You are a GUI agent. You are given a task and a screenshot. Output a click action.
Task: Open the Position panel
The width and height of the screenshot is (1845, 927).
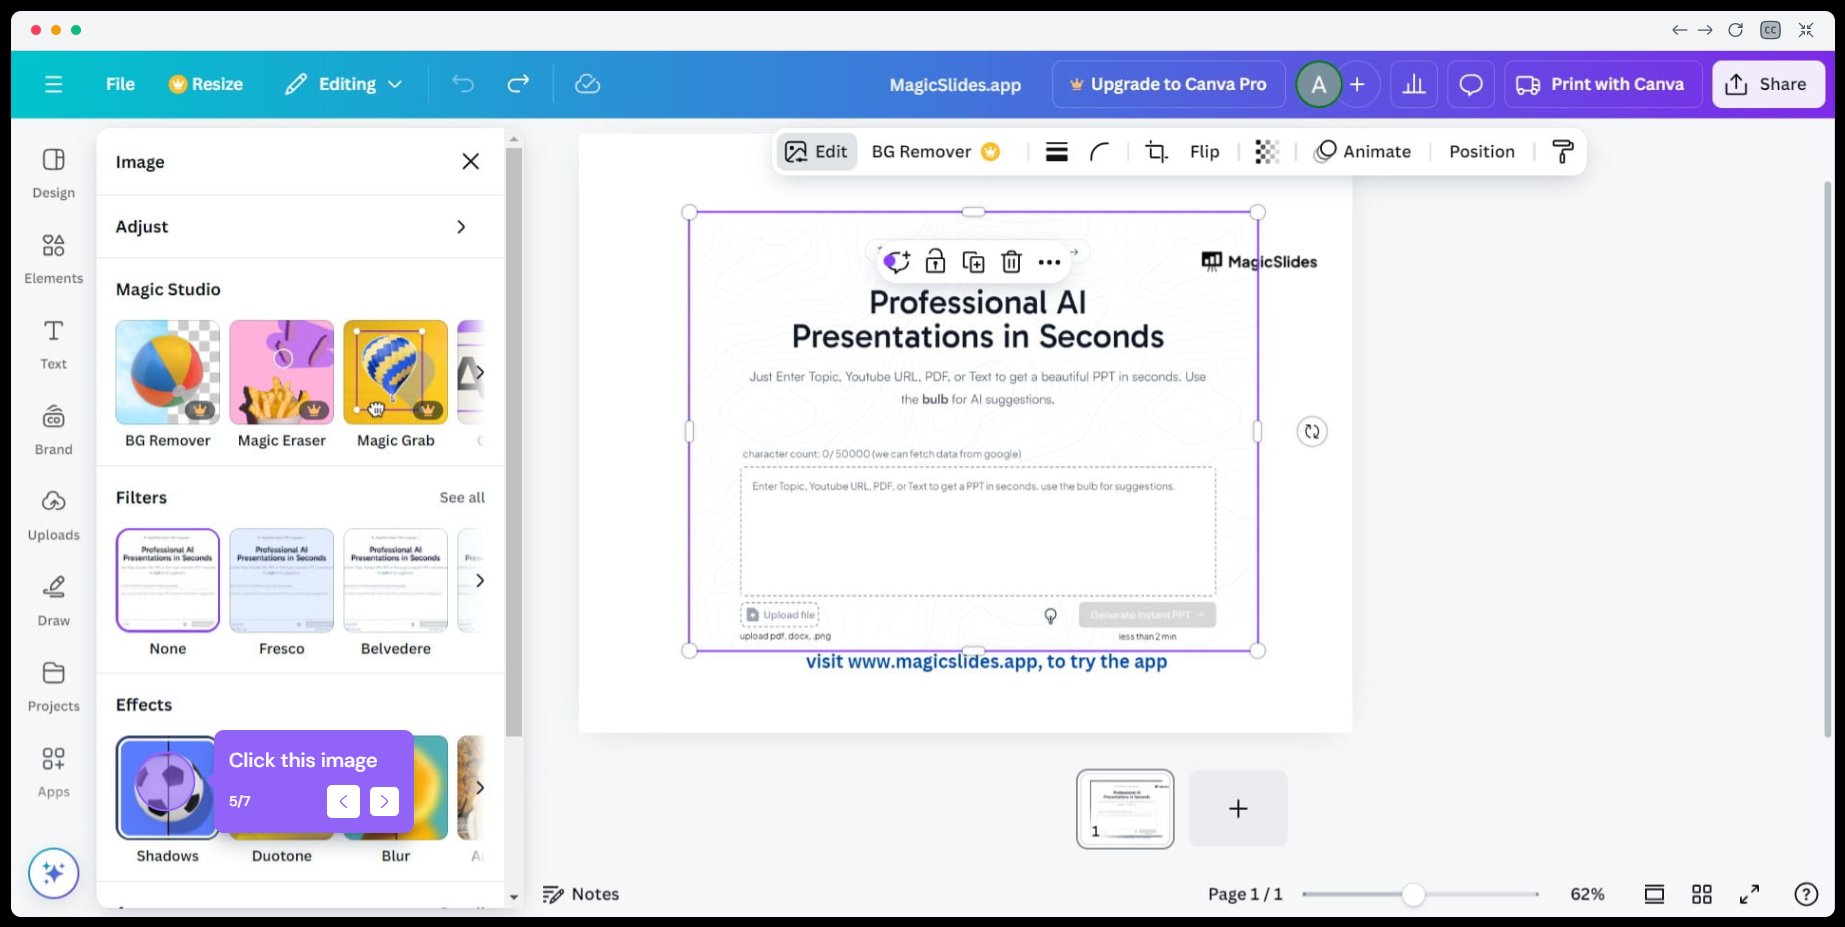[x=1482, y=152]
